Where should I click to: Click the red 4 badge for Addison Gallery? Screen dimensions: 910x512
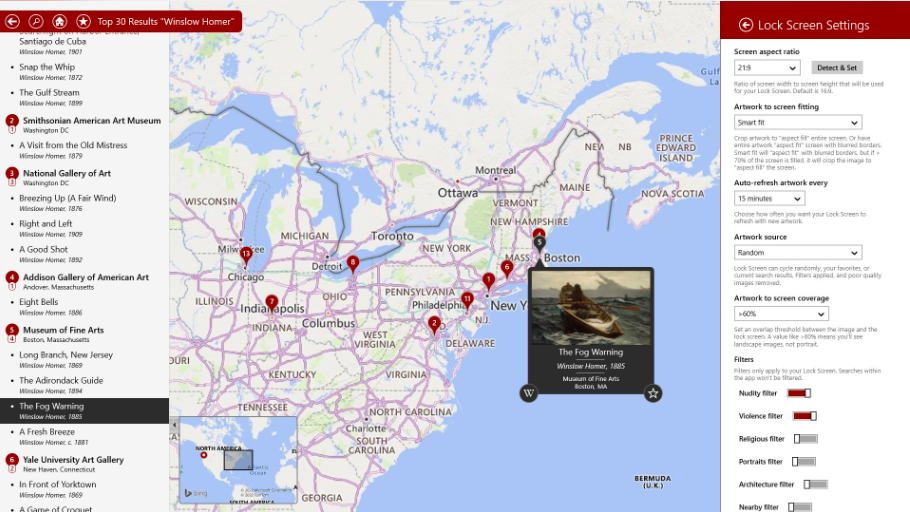12,277
